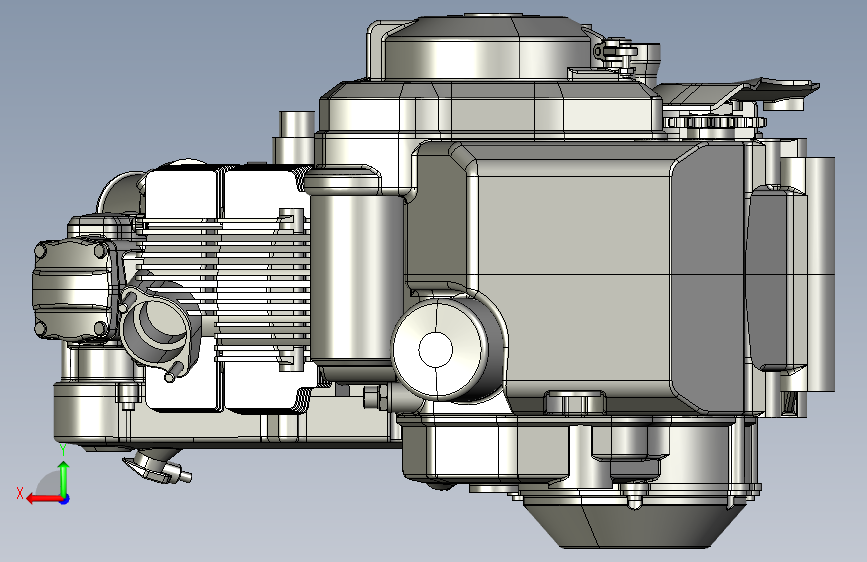Select the blue Z axis dot at triad origin

[65, 499]
